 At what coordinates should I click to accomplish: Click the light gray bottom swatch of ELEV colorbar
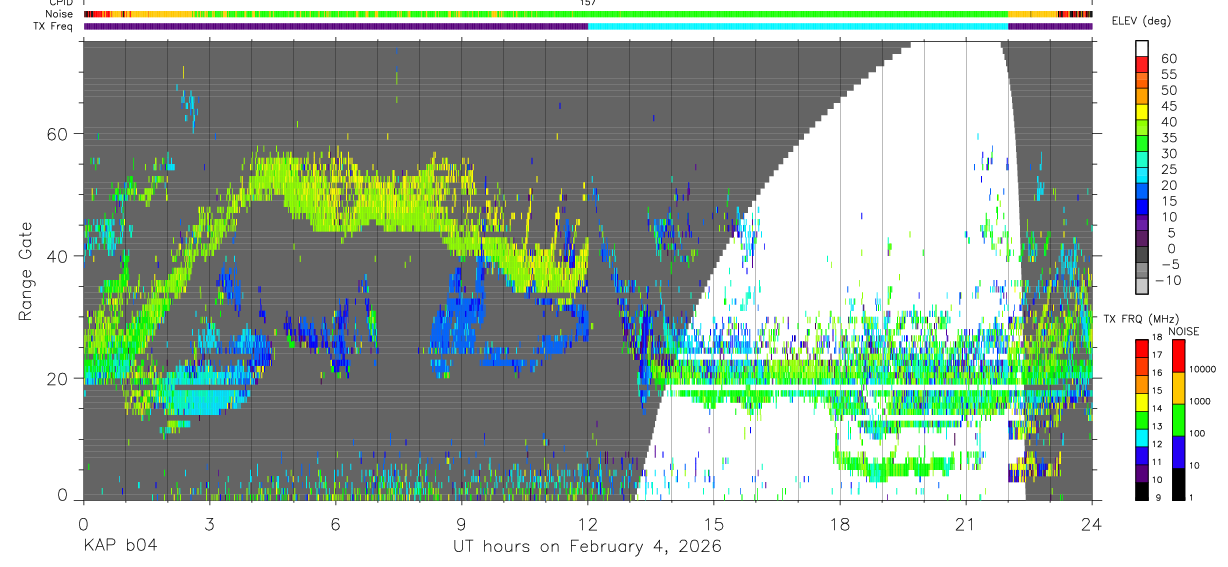[x=1143, y=287]
